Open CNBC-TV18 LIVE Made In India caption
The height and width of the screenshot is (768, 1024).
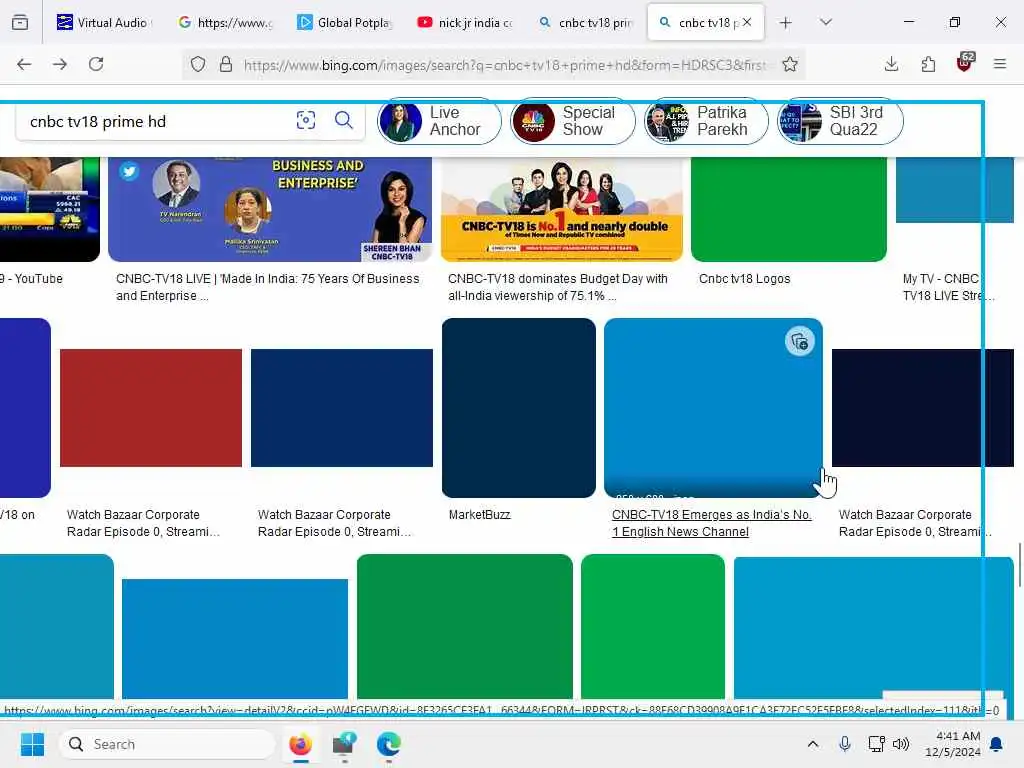(x=268, y=287)
